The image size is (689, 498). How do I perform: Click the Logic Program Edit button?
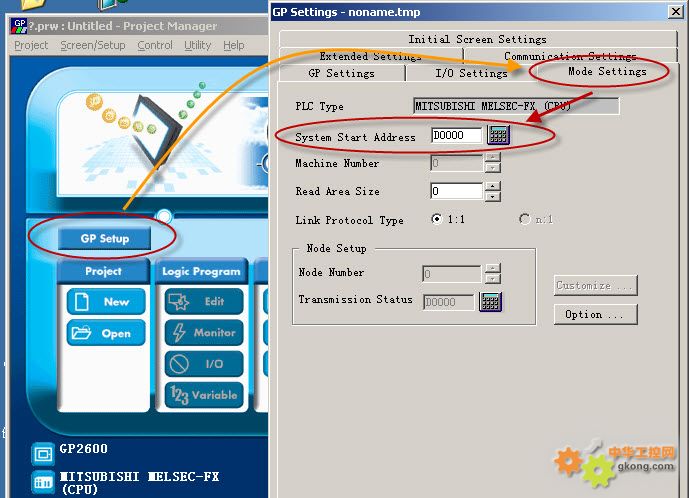[204, 302]
